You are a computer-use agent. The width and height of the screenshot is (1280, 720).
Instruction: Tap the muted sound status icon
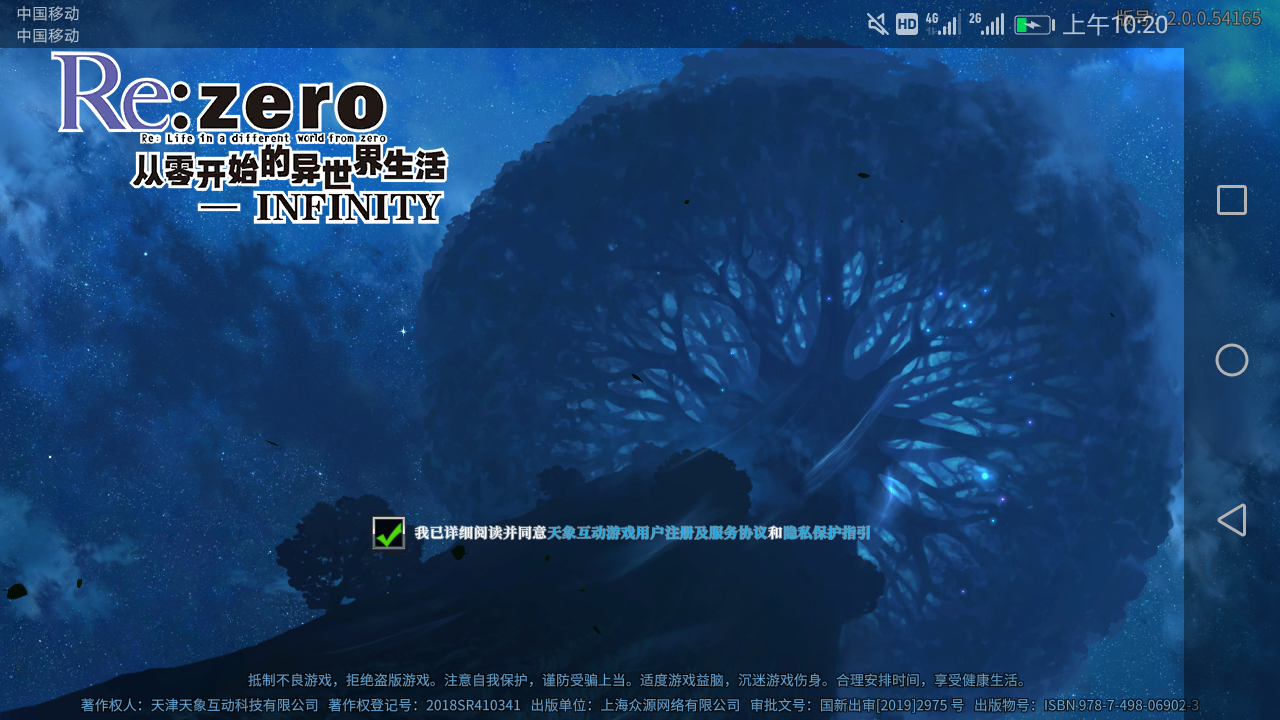click(878, 24)
